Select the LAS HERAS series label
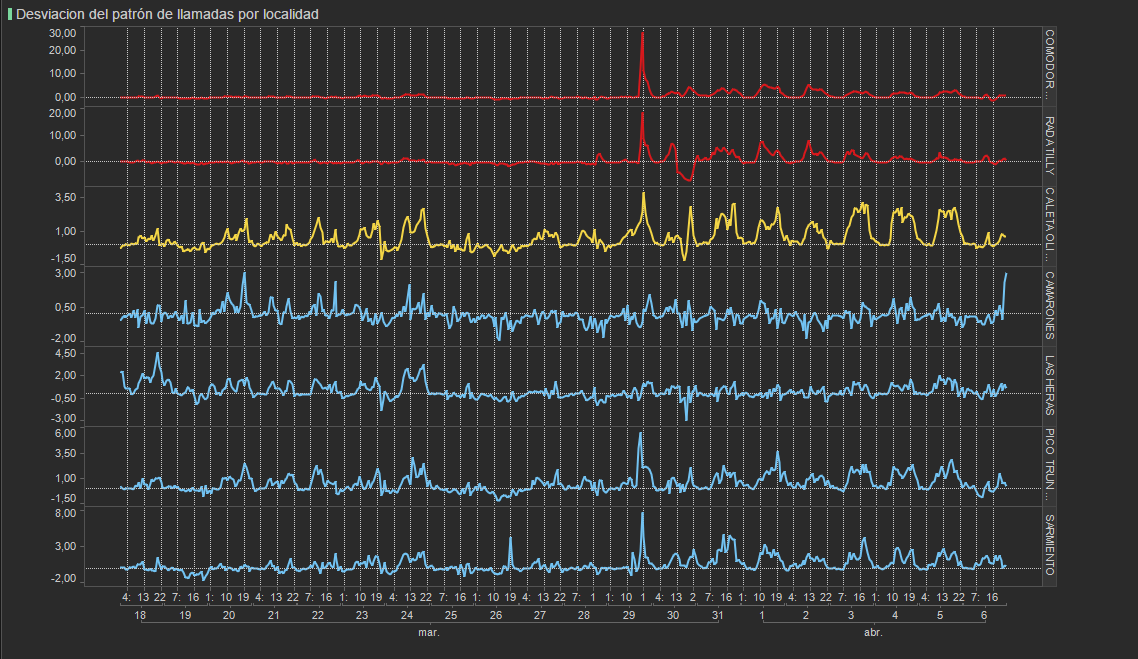 pyautogui.click(x=1049, y=385)
